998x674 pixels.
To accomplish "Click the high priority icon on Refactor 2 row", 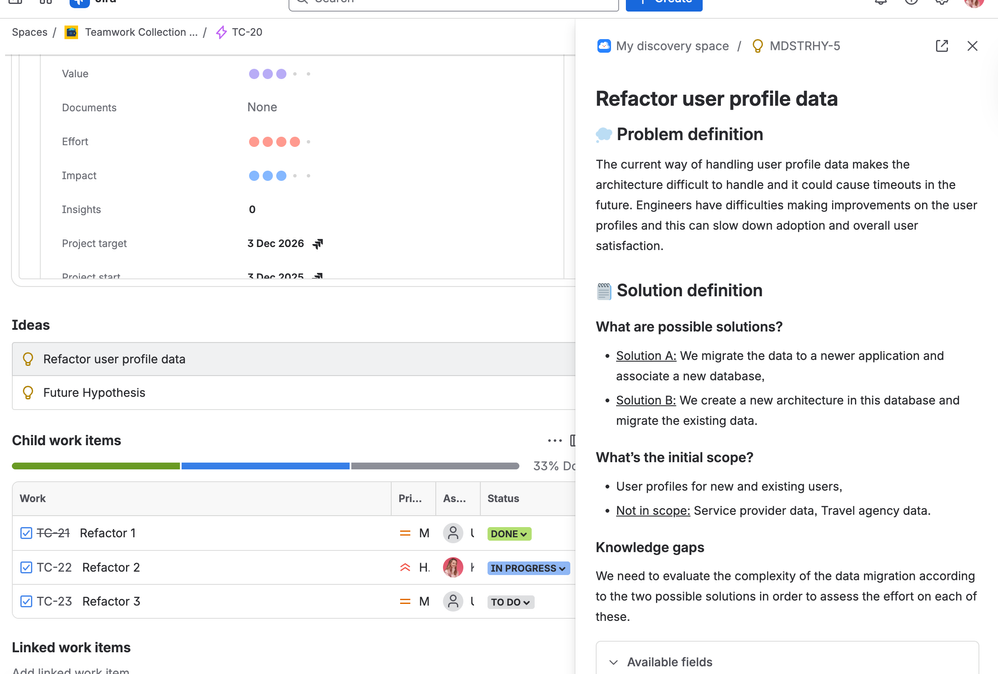I will [x=405, y=567].
